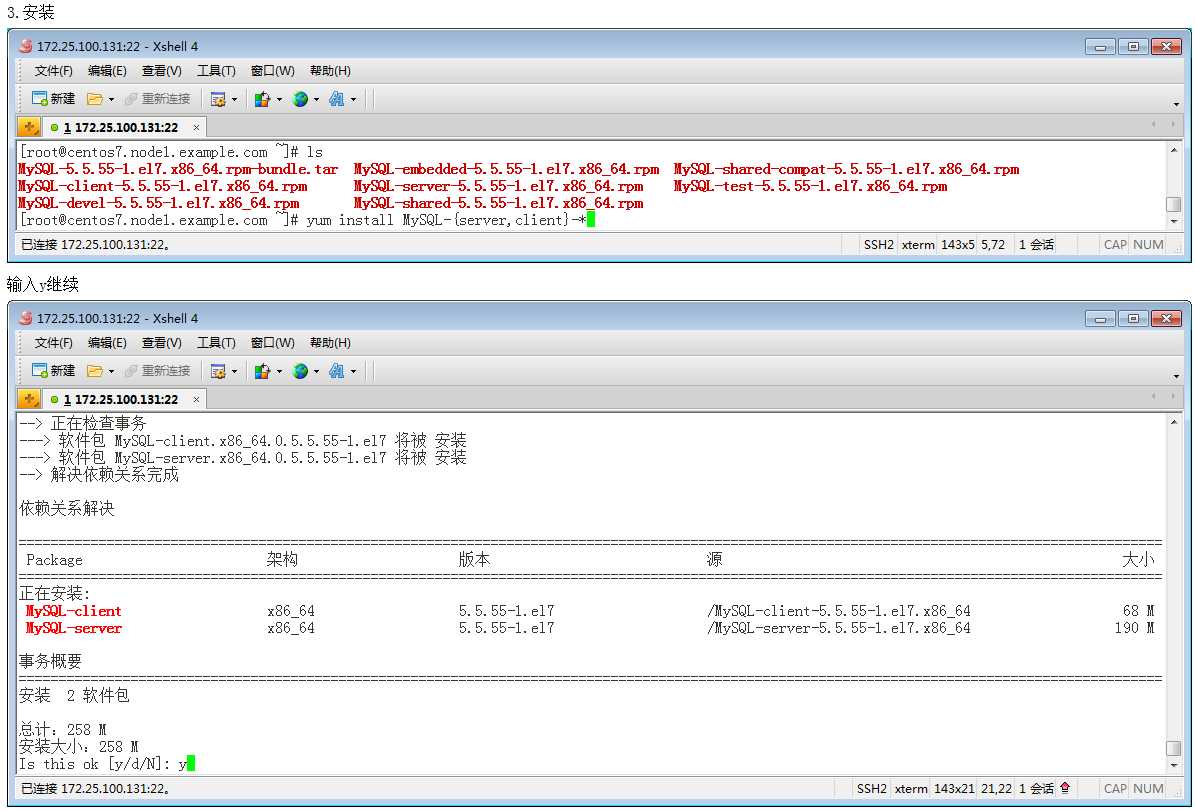The height and width of the screenshot is (810, 1195).
Task: Click the orange new-tab button in top window
Action: coord(29,126)
